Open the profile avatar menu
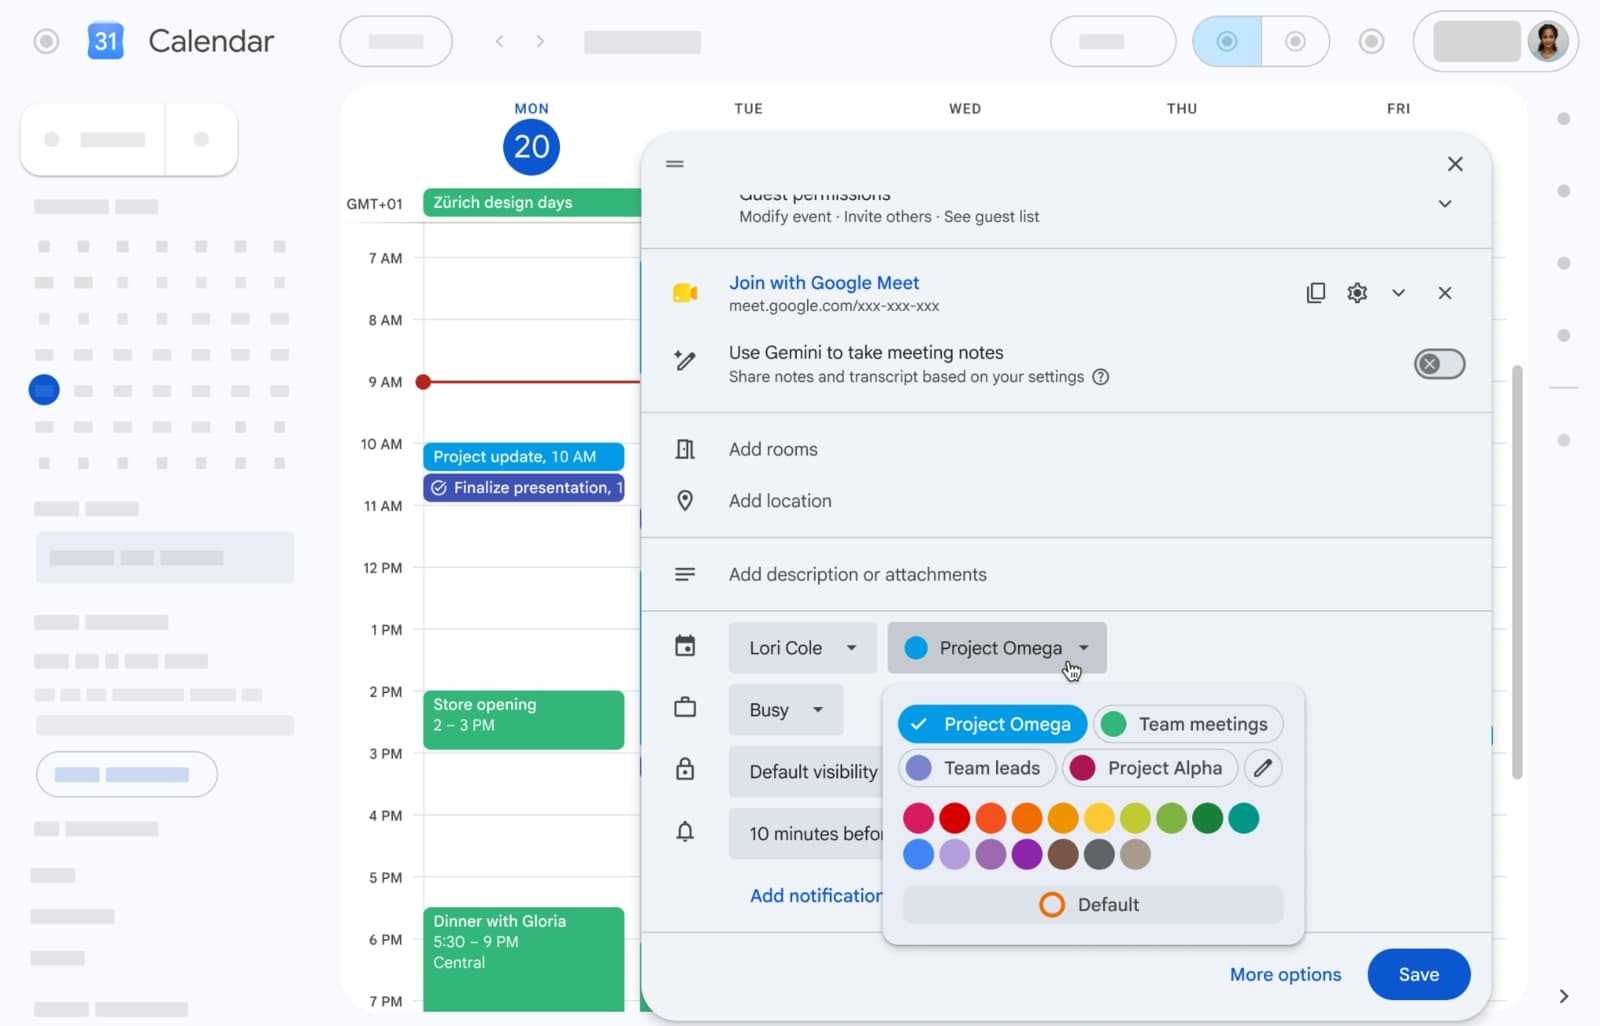Screen dimensions: 1600x1026 1547,41
